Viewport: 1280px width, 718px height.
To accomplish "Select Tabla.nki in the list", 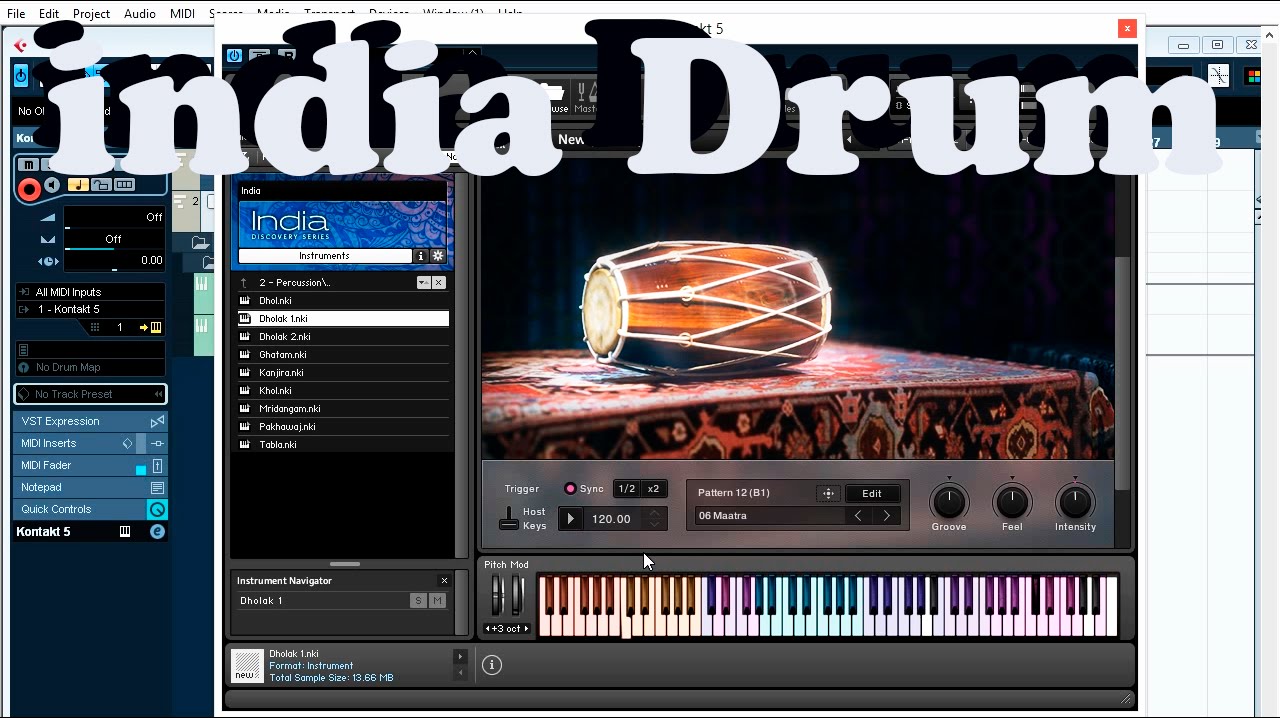I will point(343,445).
